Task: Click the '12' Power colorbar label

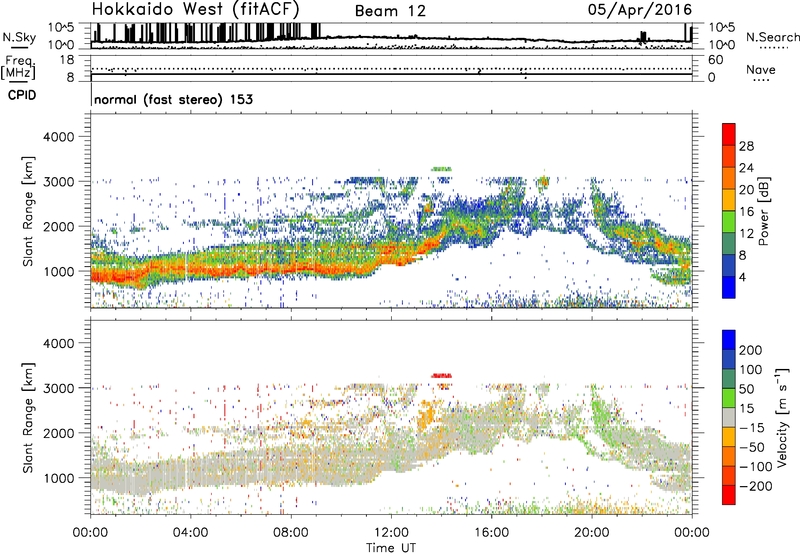Action: pos(746,234)
